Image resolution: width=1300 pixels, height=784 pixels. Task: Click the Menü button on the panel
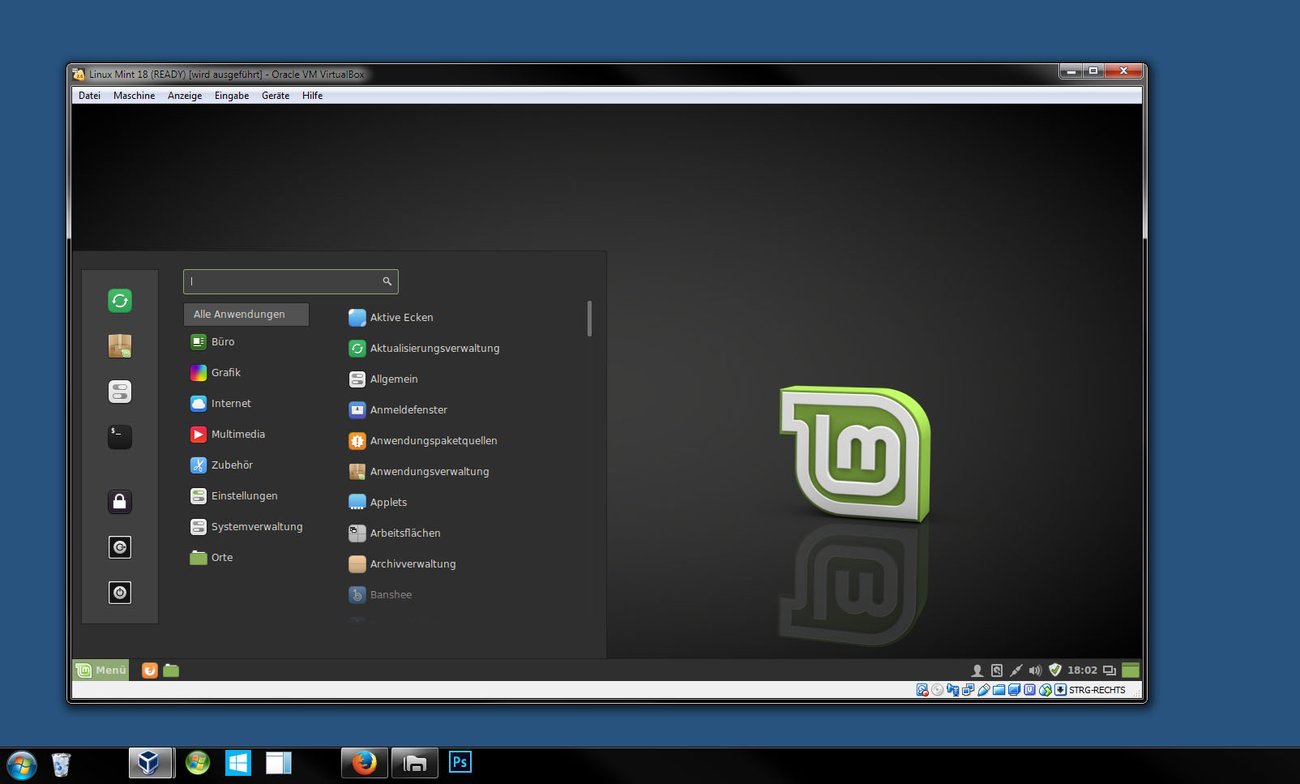click(x=100, y=669)
